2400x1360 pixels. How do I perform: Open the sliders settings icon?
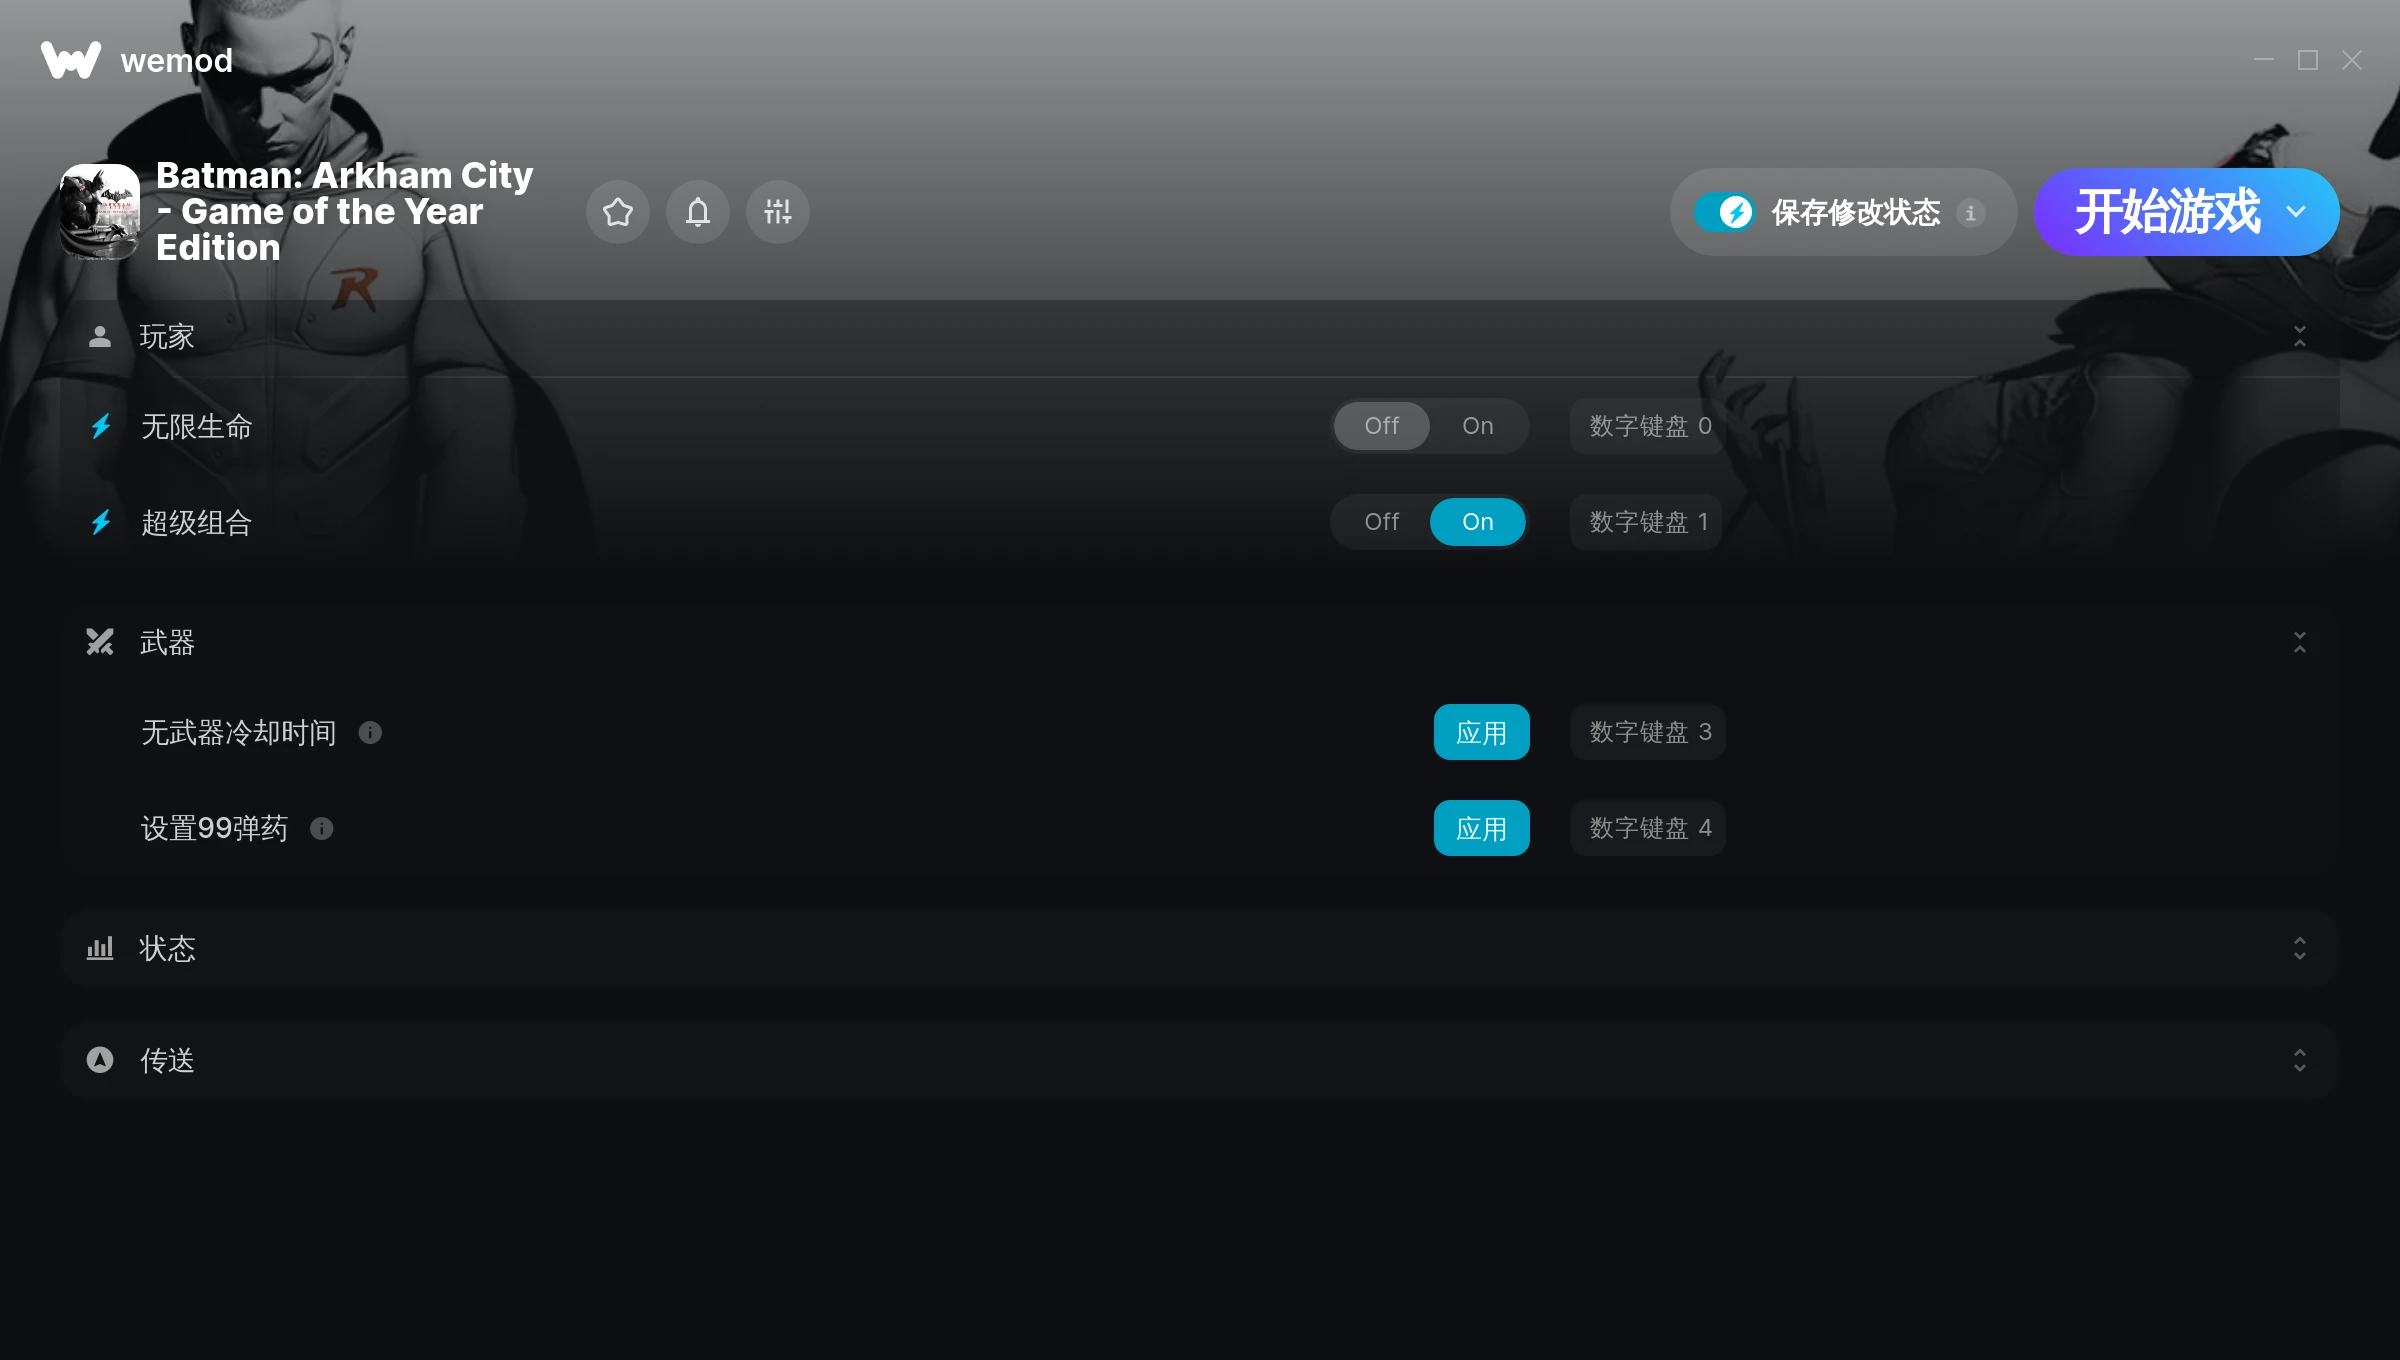[x=778, y=212]
